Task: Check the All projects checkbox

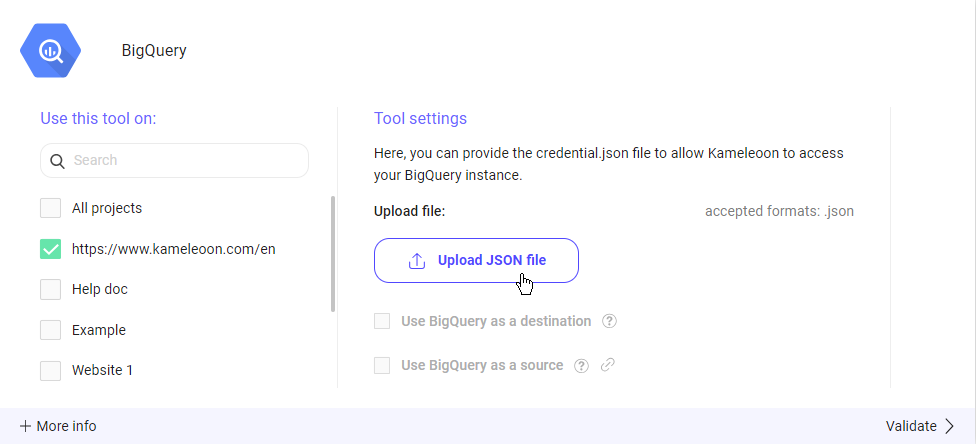Action: [50, 209]
